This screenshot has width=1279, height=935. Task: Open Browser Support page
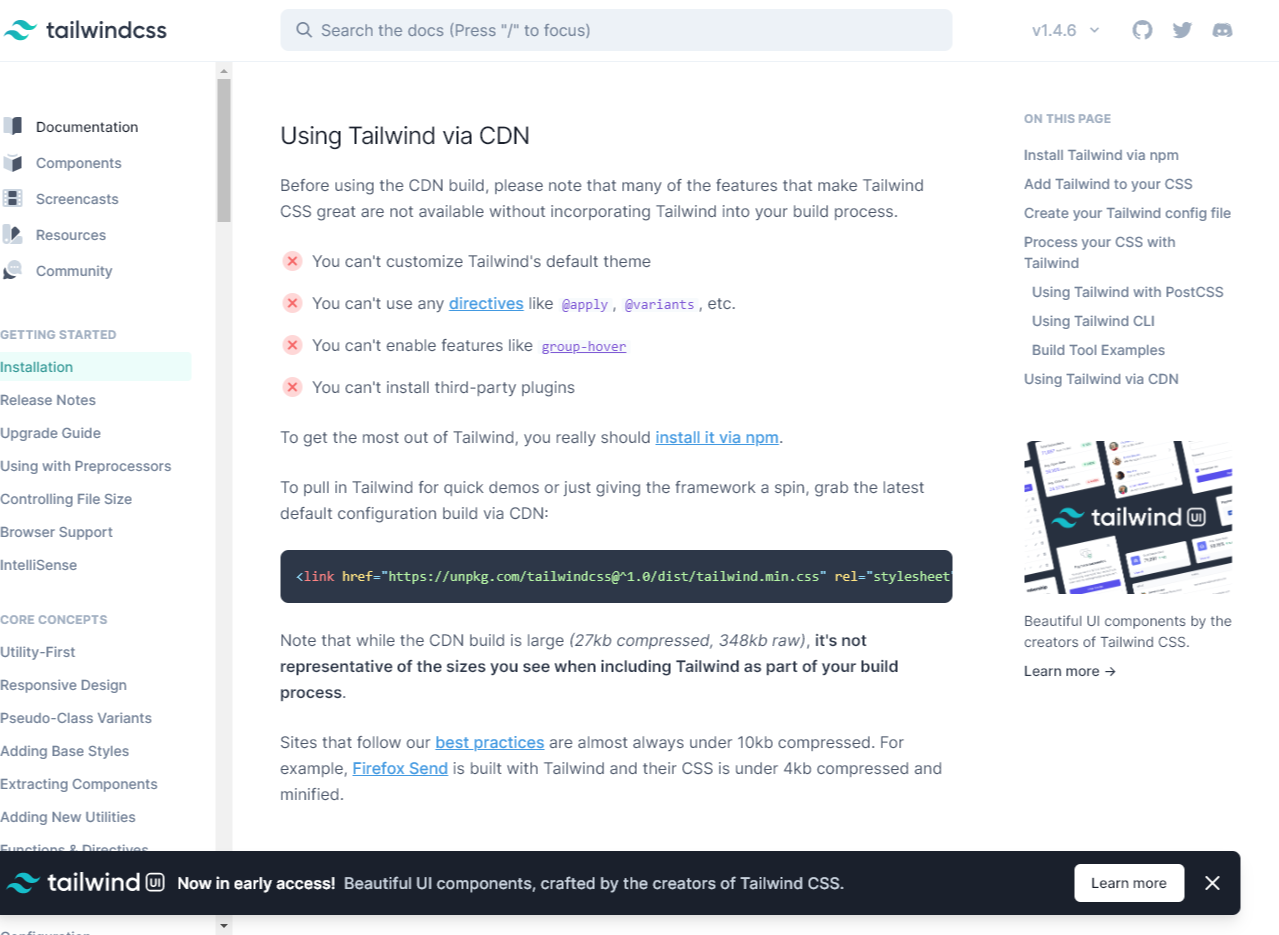coord(56,532)
